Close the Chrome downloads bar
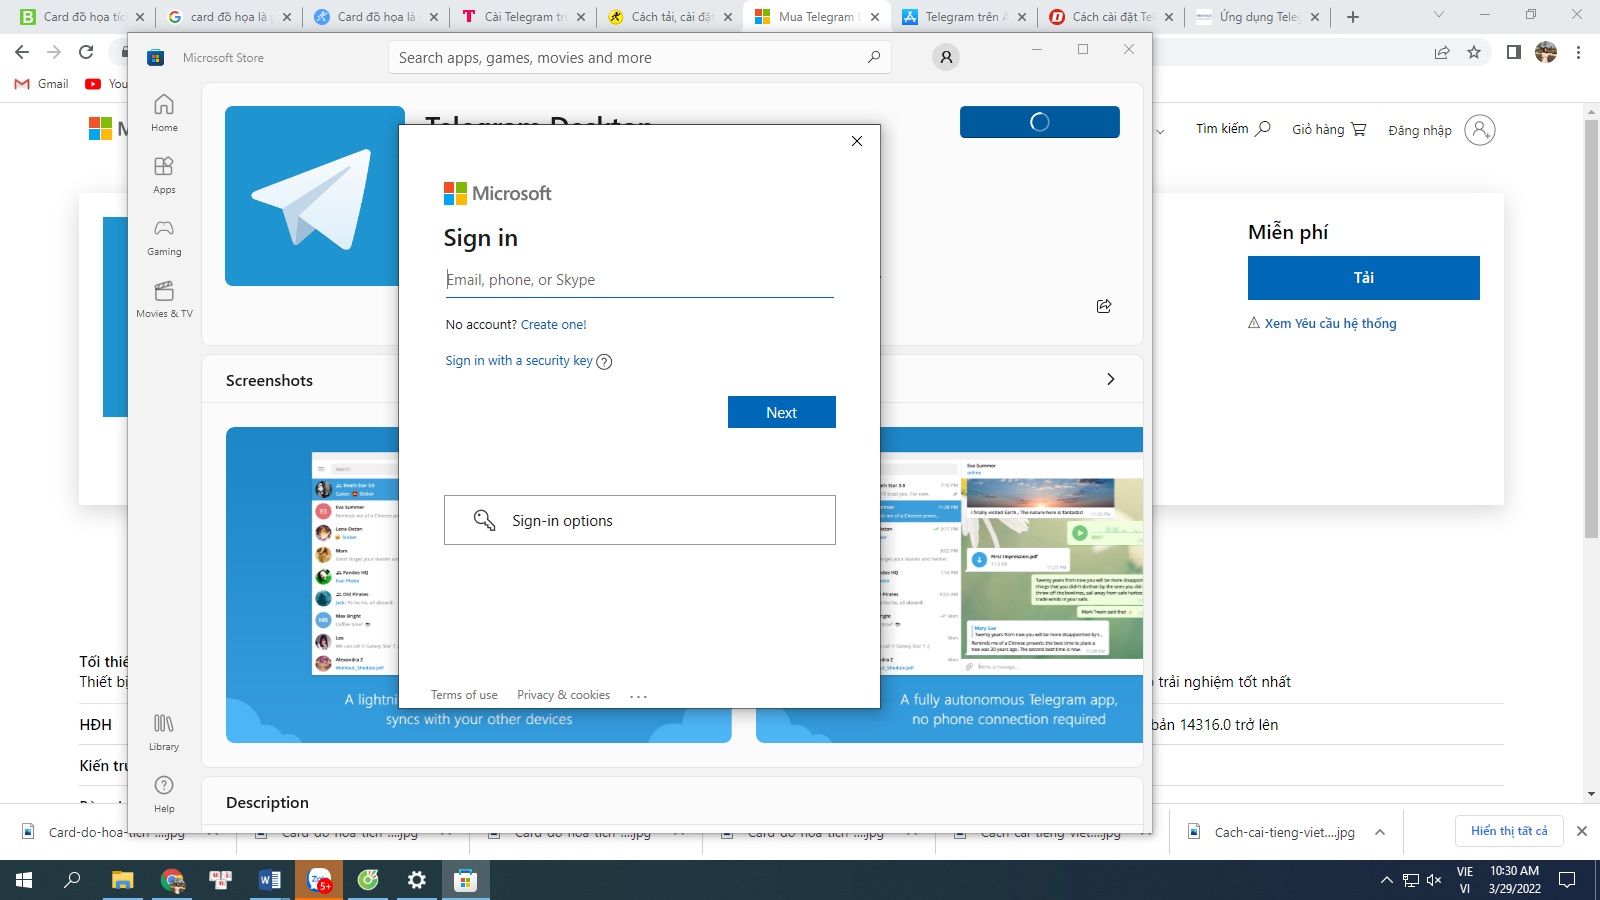Screen dimensions: 1600x900 point(1582,831)
